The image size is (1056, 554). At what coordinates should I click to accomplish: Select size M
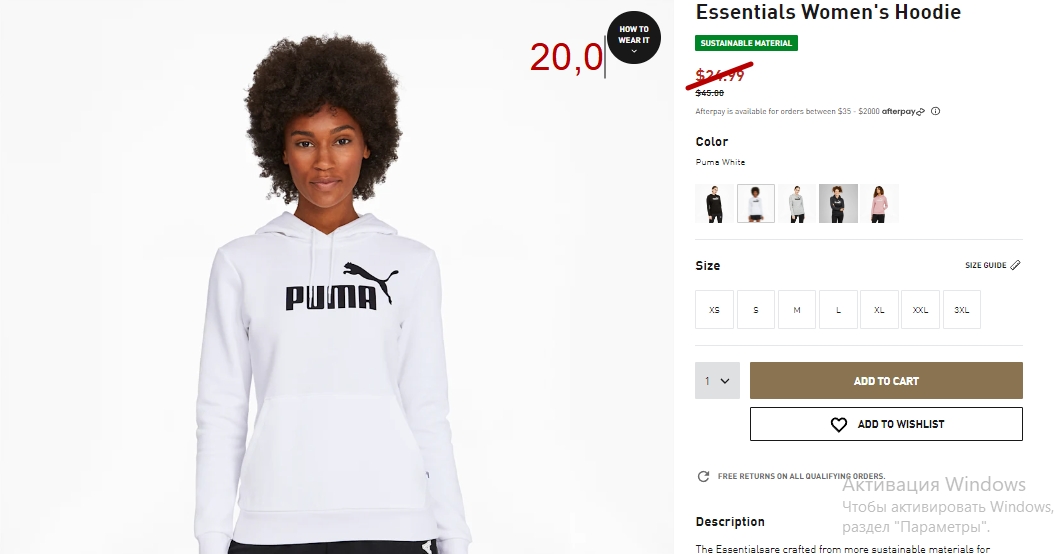[797, 310]
